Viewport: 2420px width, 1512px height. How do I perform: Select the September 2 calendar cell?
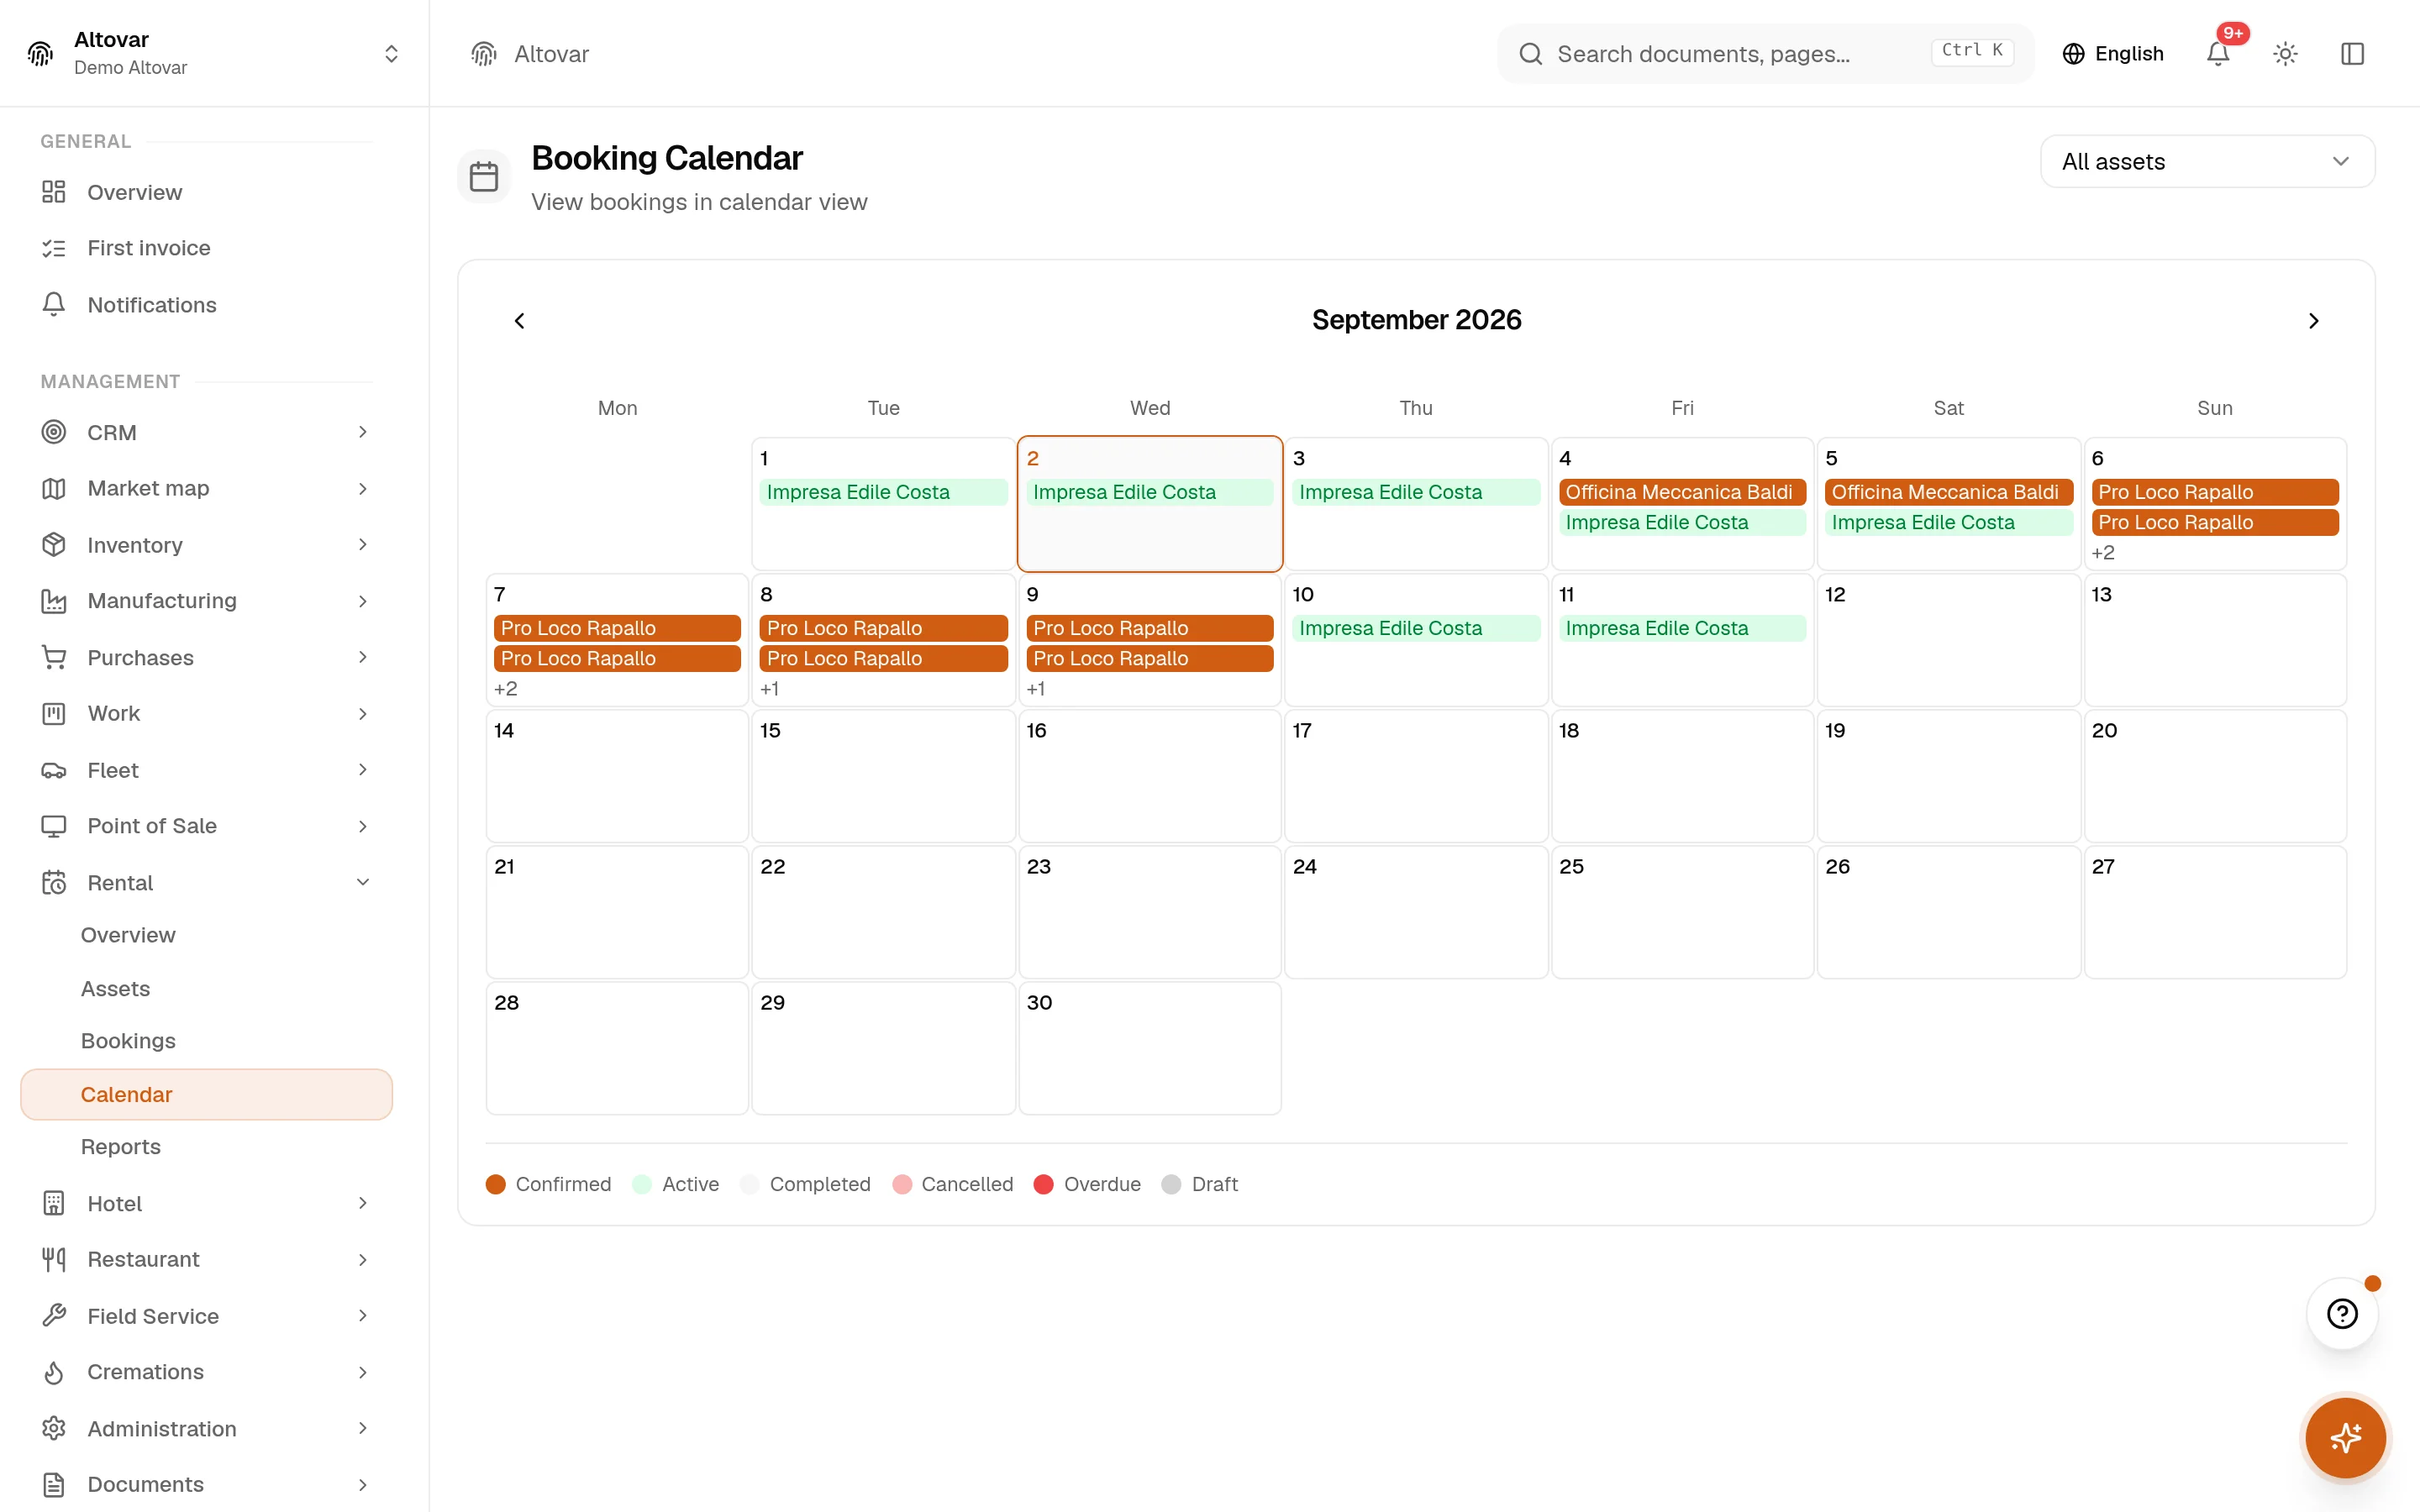pos(1150,504)
